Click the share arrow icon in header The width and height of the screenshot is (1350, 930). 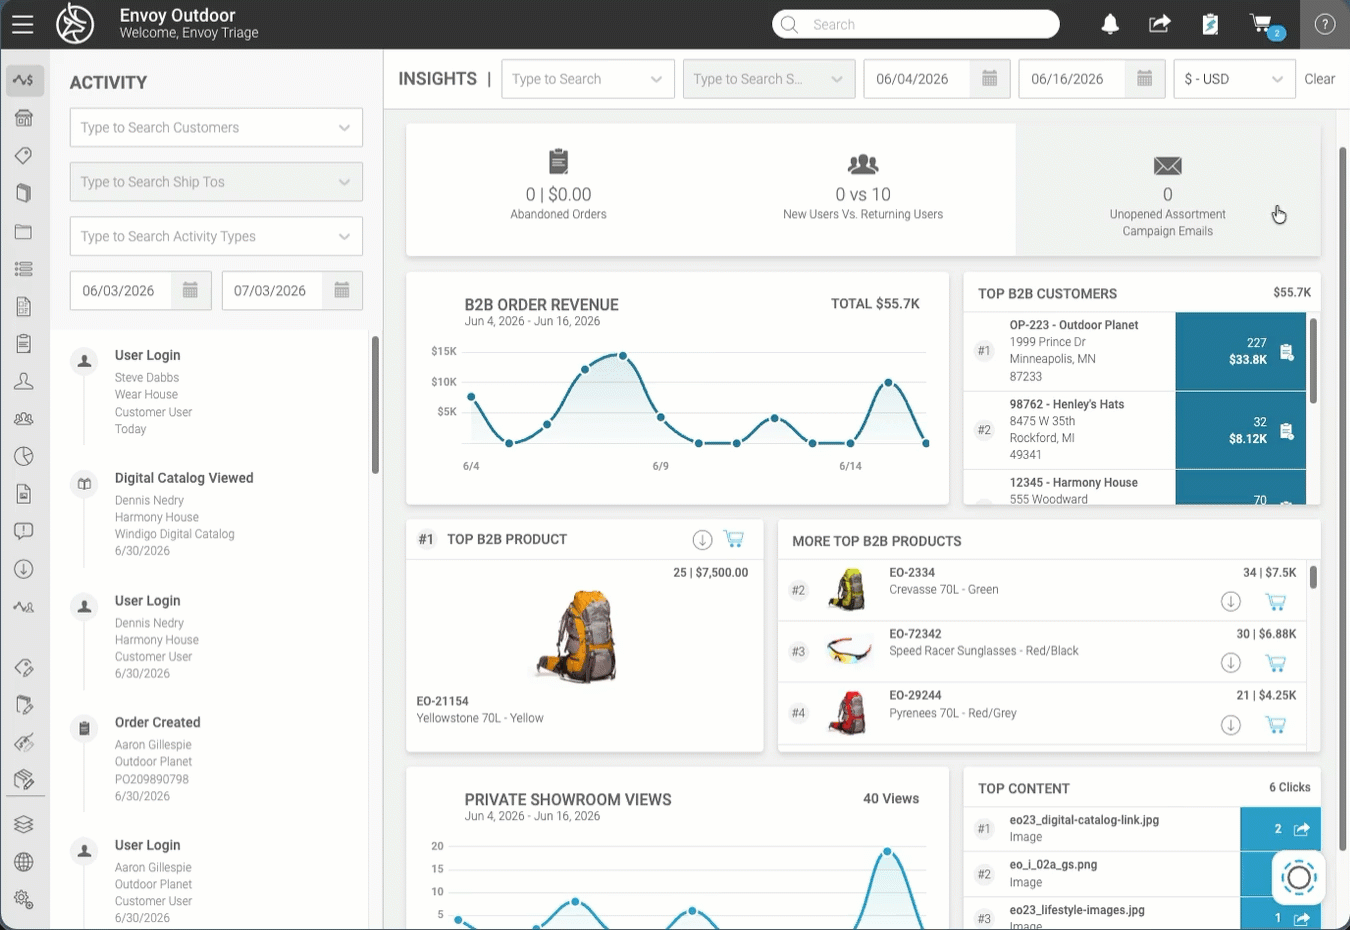tap(1159, 24)
